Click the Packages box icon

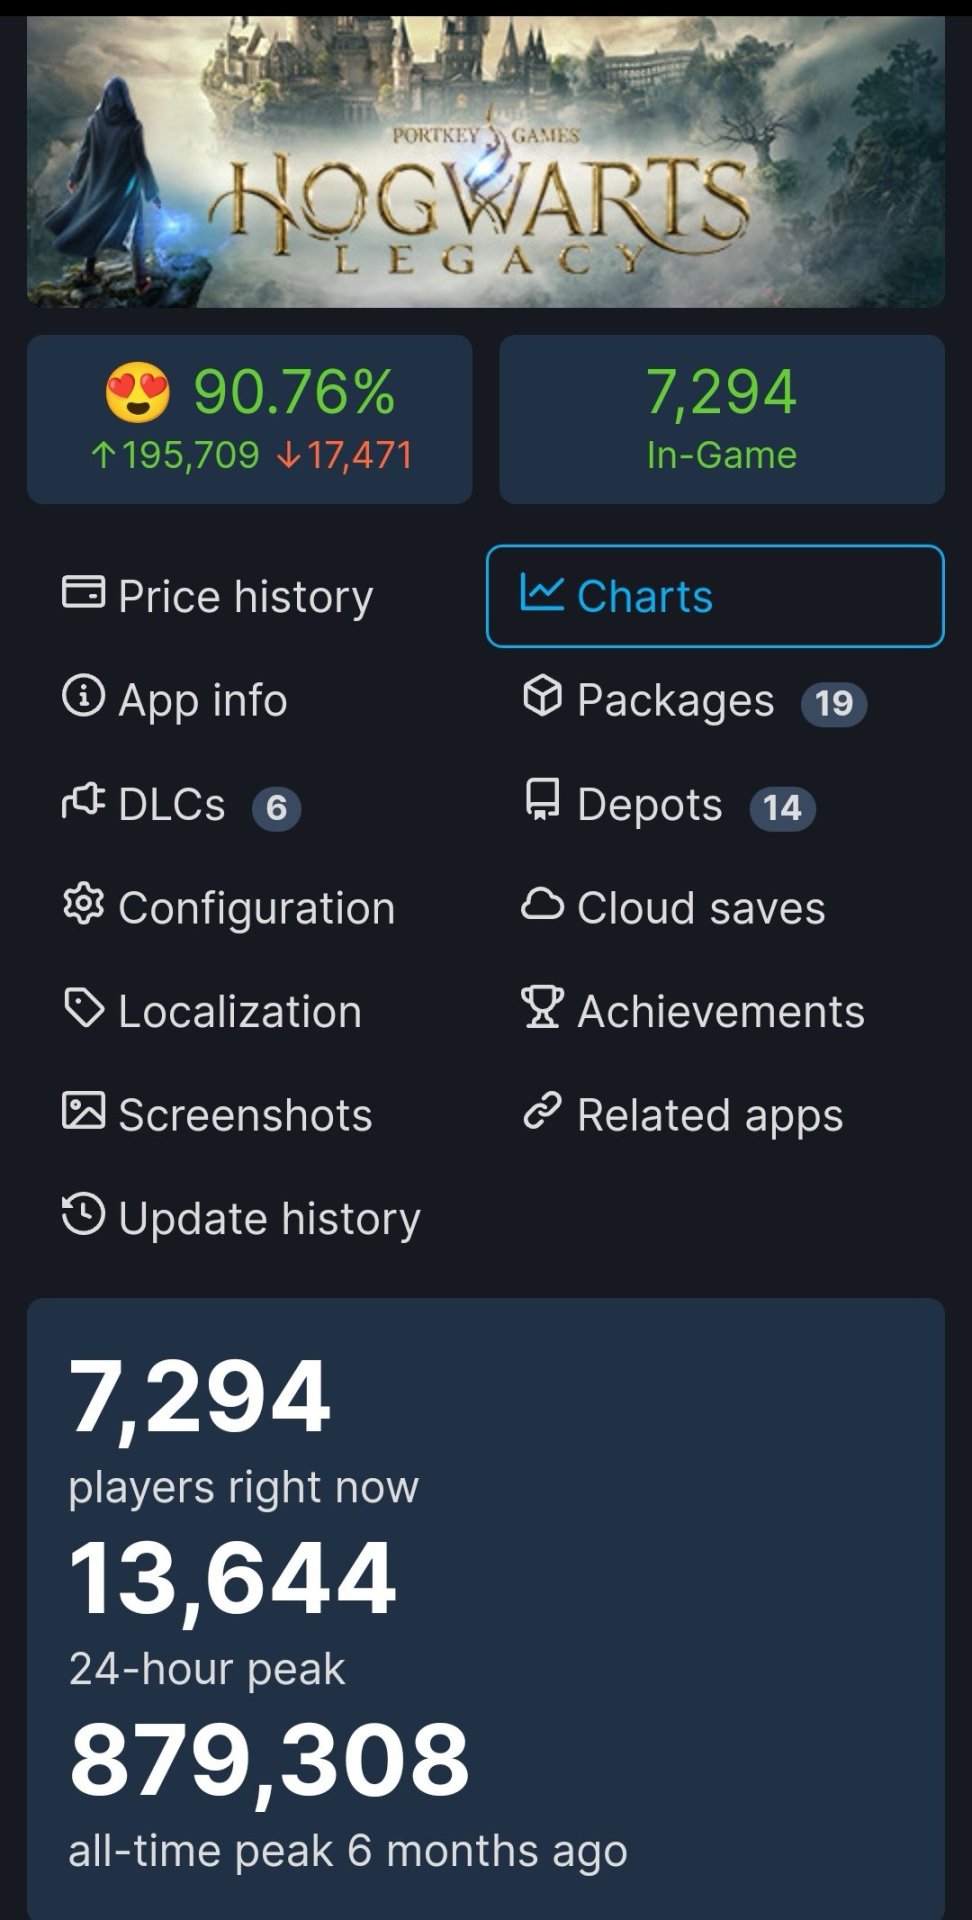coord(542,695)
